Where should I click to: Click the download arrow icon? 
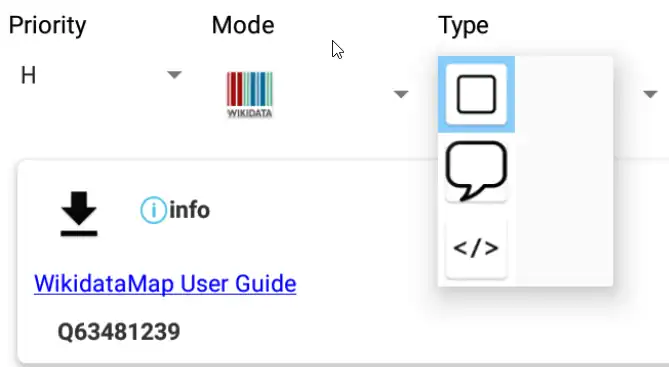(79, 213)
